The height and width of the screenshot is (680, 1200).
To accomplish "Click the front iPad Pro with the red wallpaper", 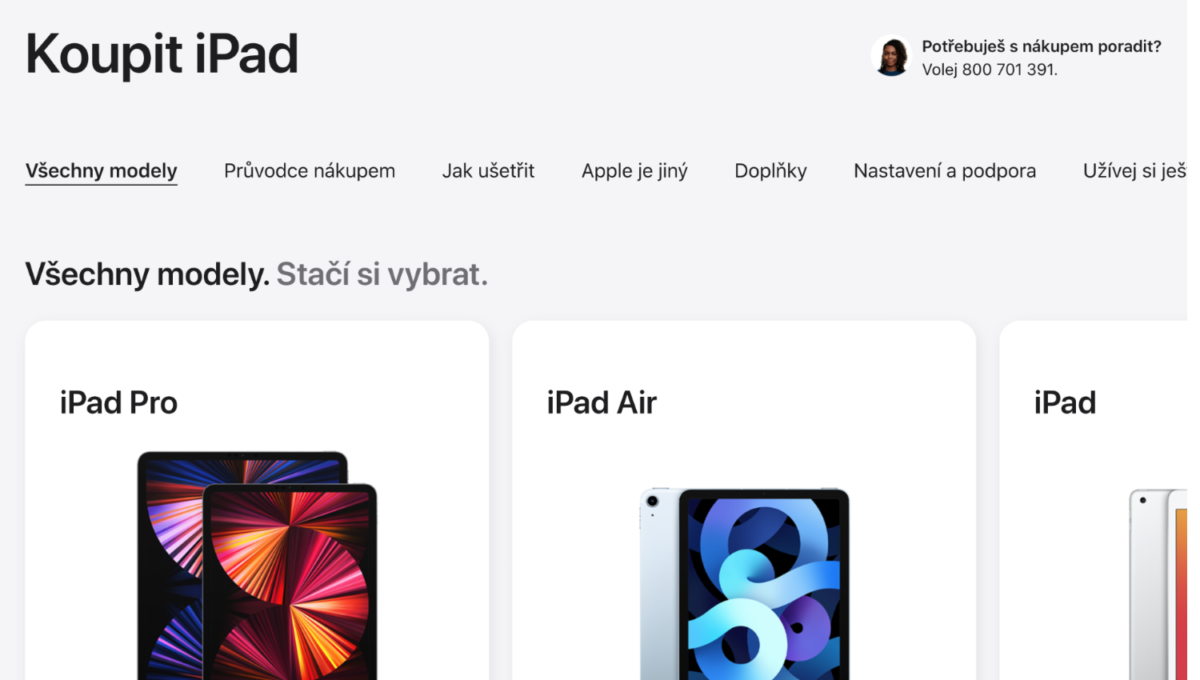I will coord(290,582).
